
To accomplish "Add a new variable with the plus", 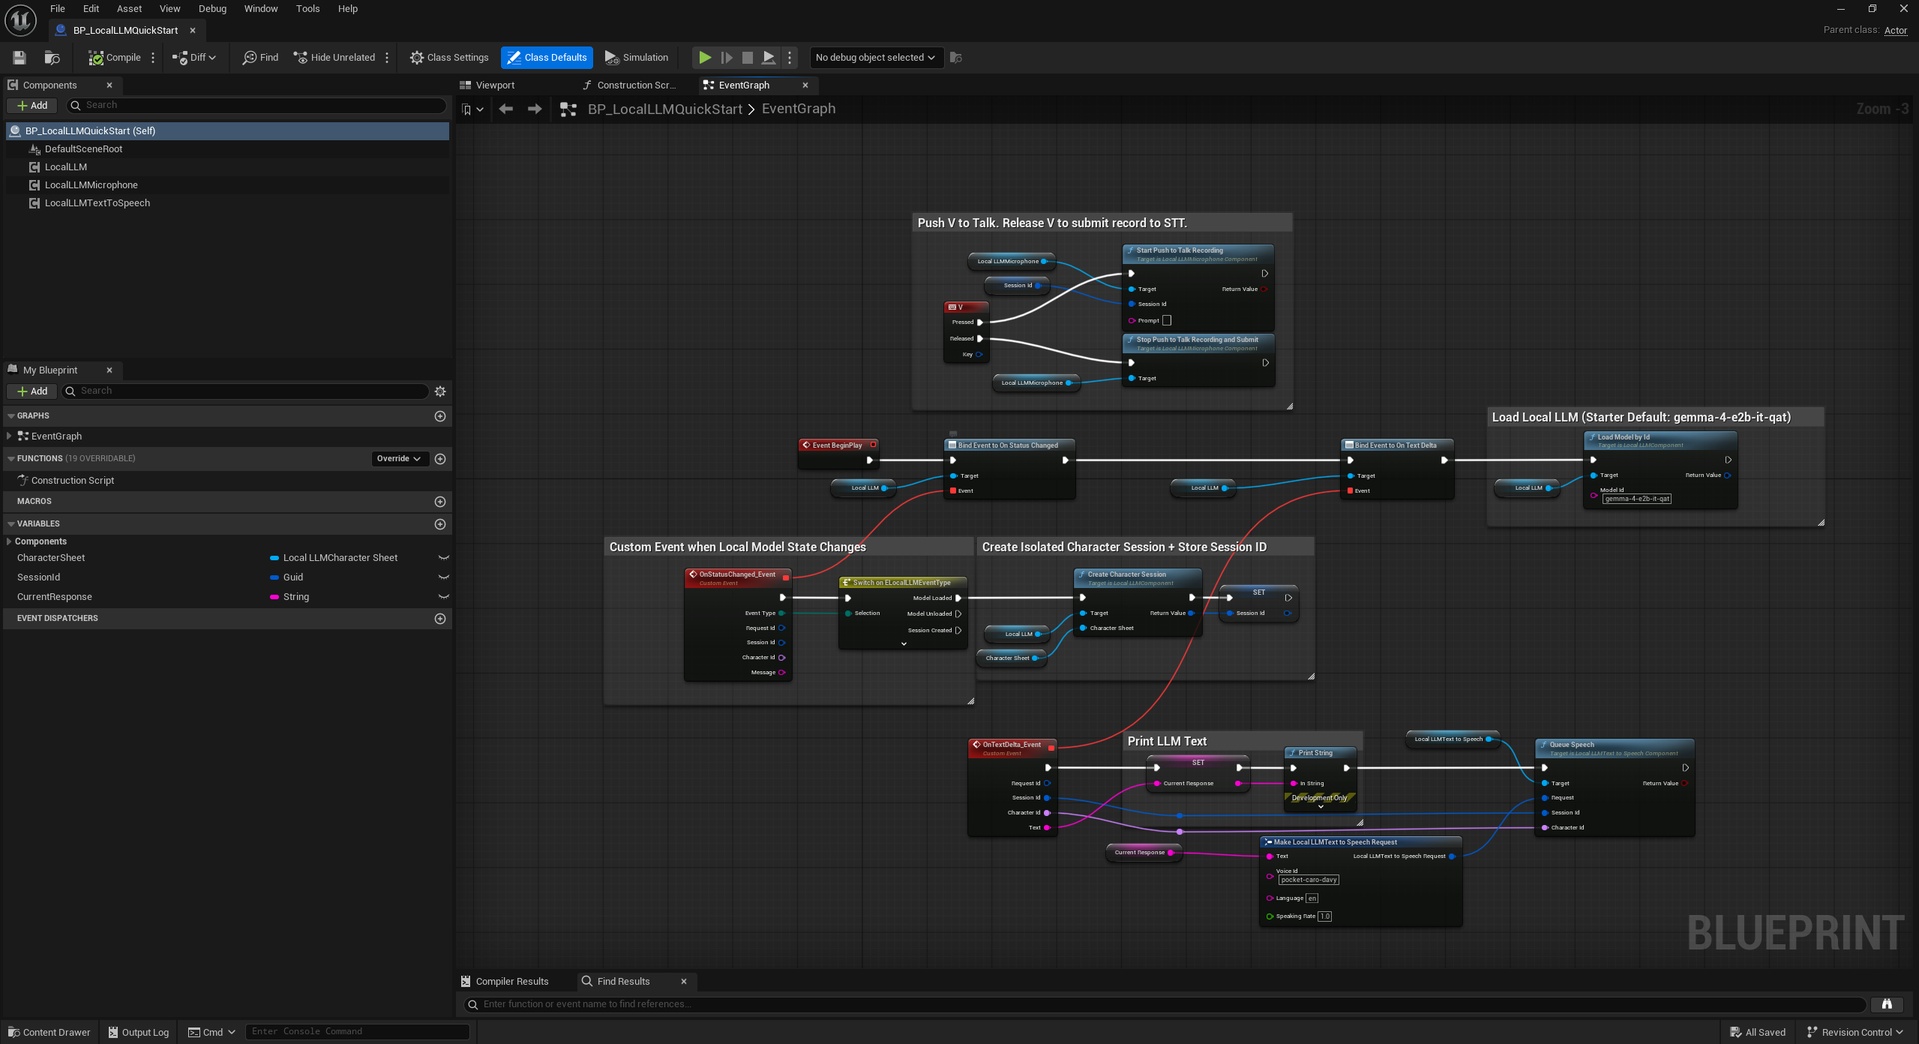I will [440, 524].
